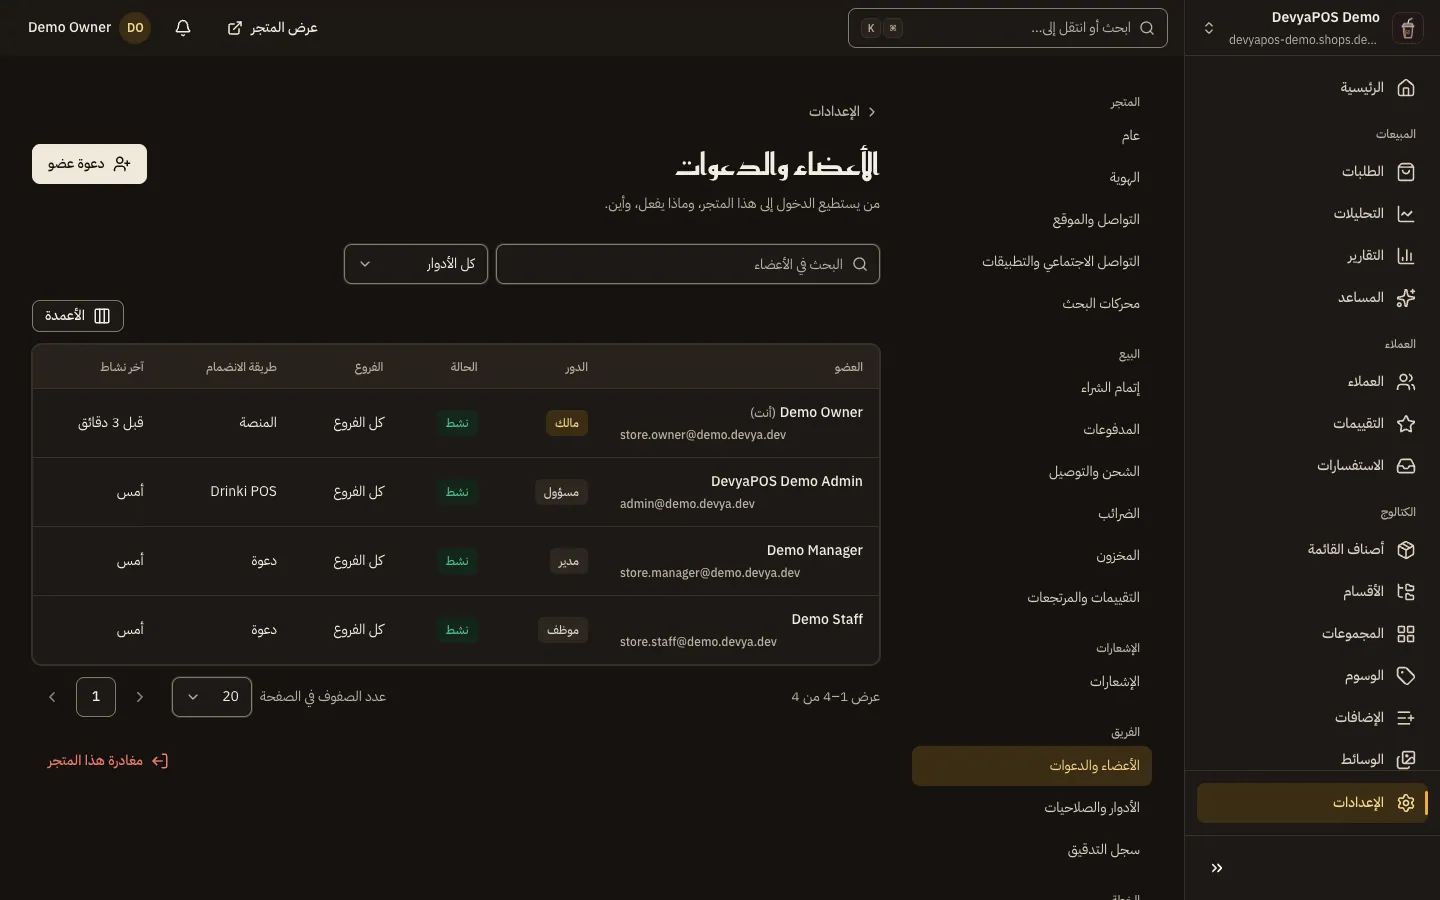Focus the البحث في الأعضاء search field
Screen dimensions: 1440x900
click(688, 264)
